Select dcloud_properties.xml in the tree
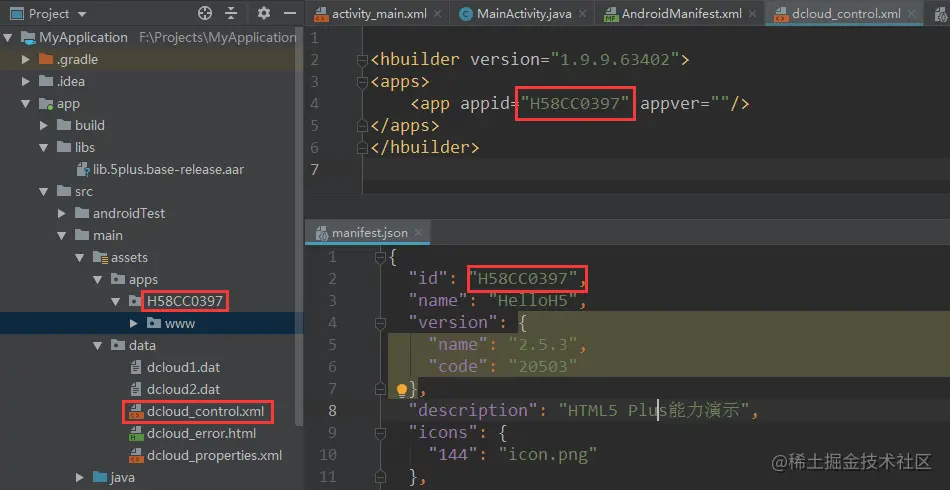Screen dimensions: 950x490 pyautogui.click(x=214, y=455)
